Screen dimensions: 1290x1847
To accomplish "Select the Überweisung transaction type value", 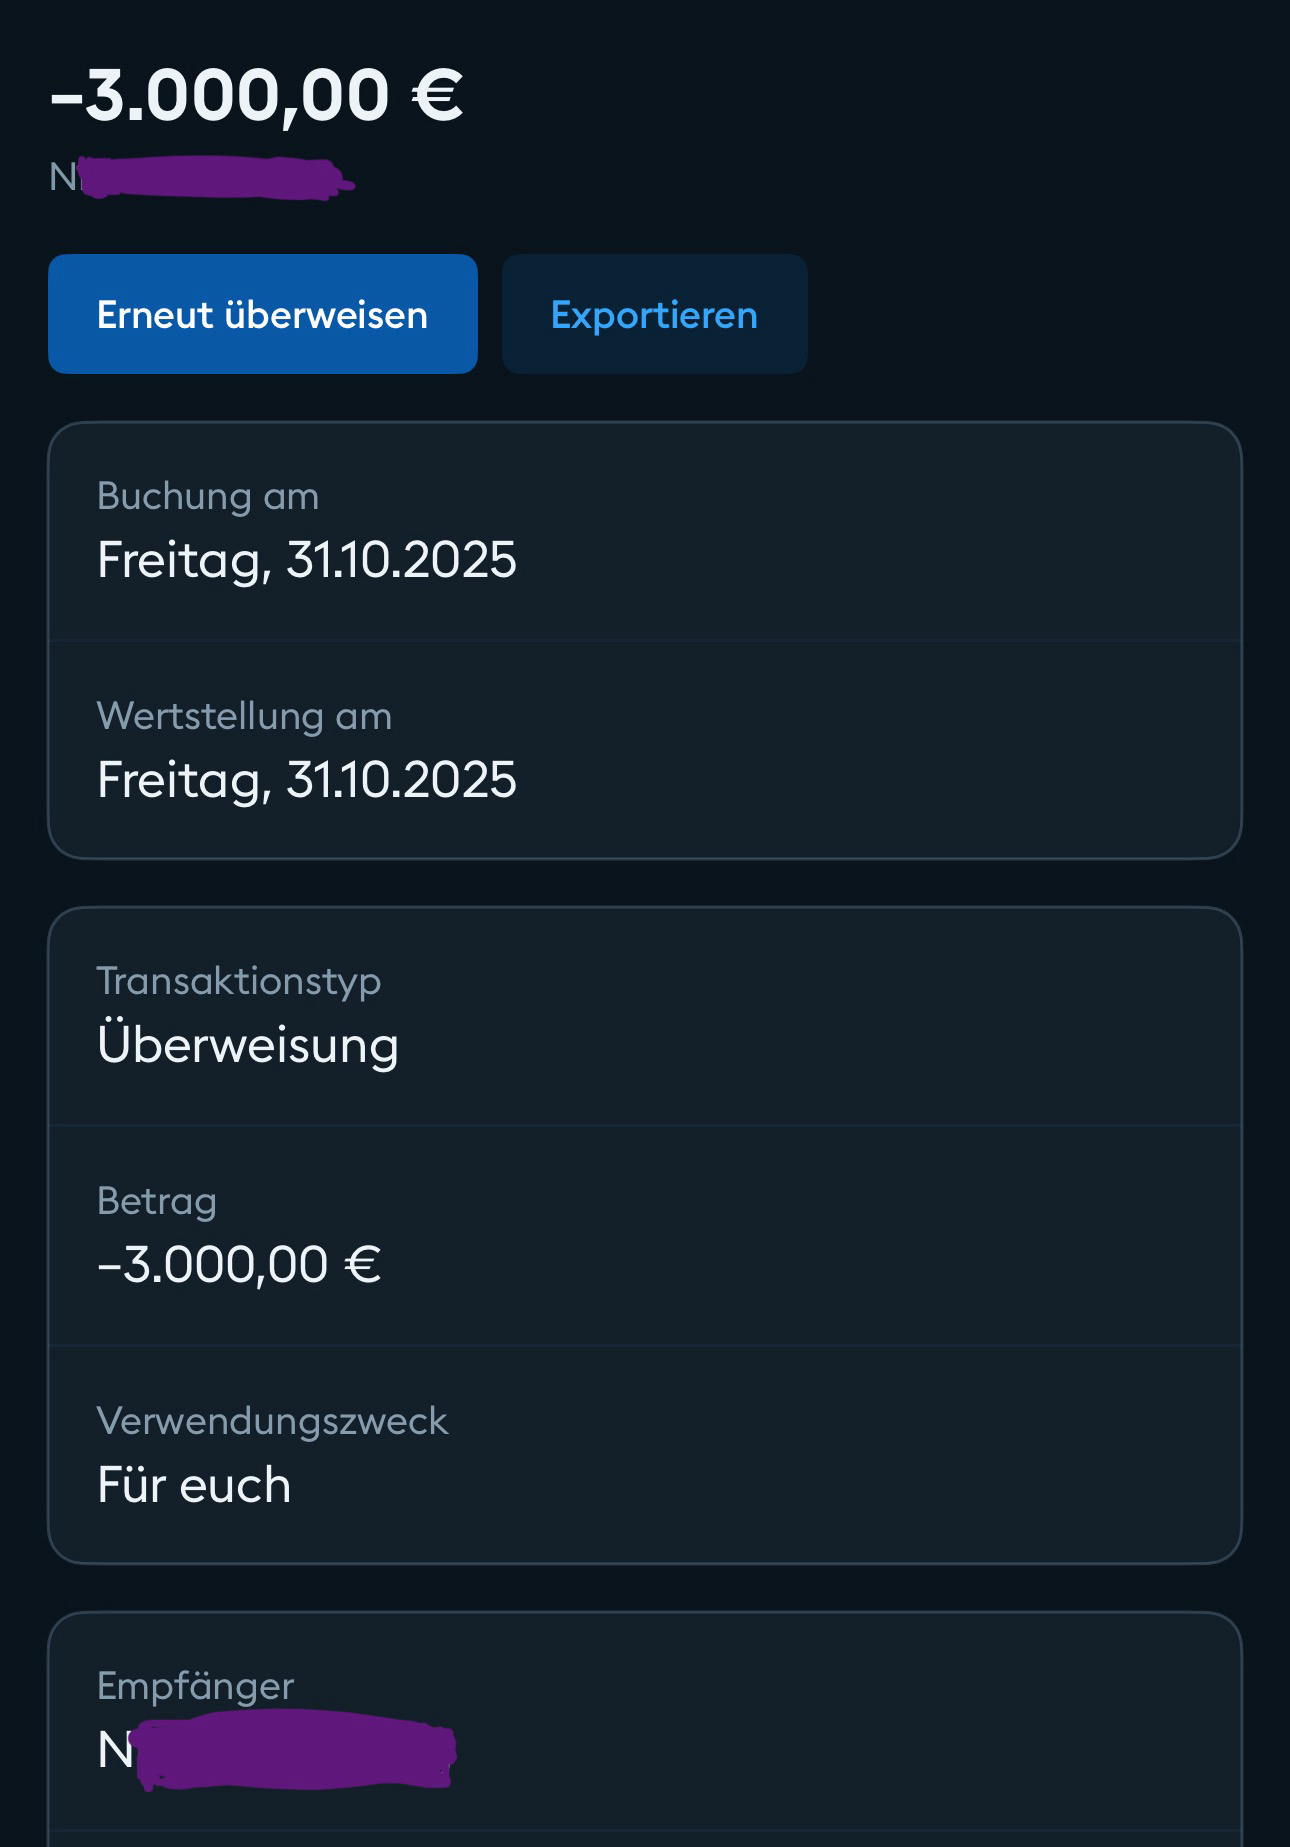I will pos(248,1045).
